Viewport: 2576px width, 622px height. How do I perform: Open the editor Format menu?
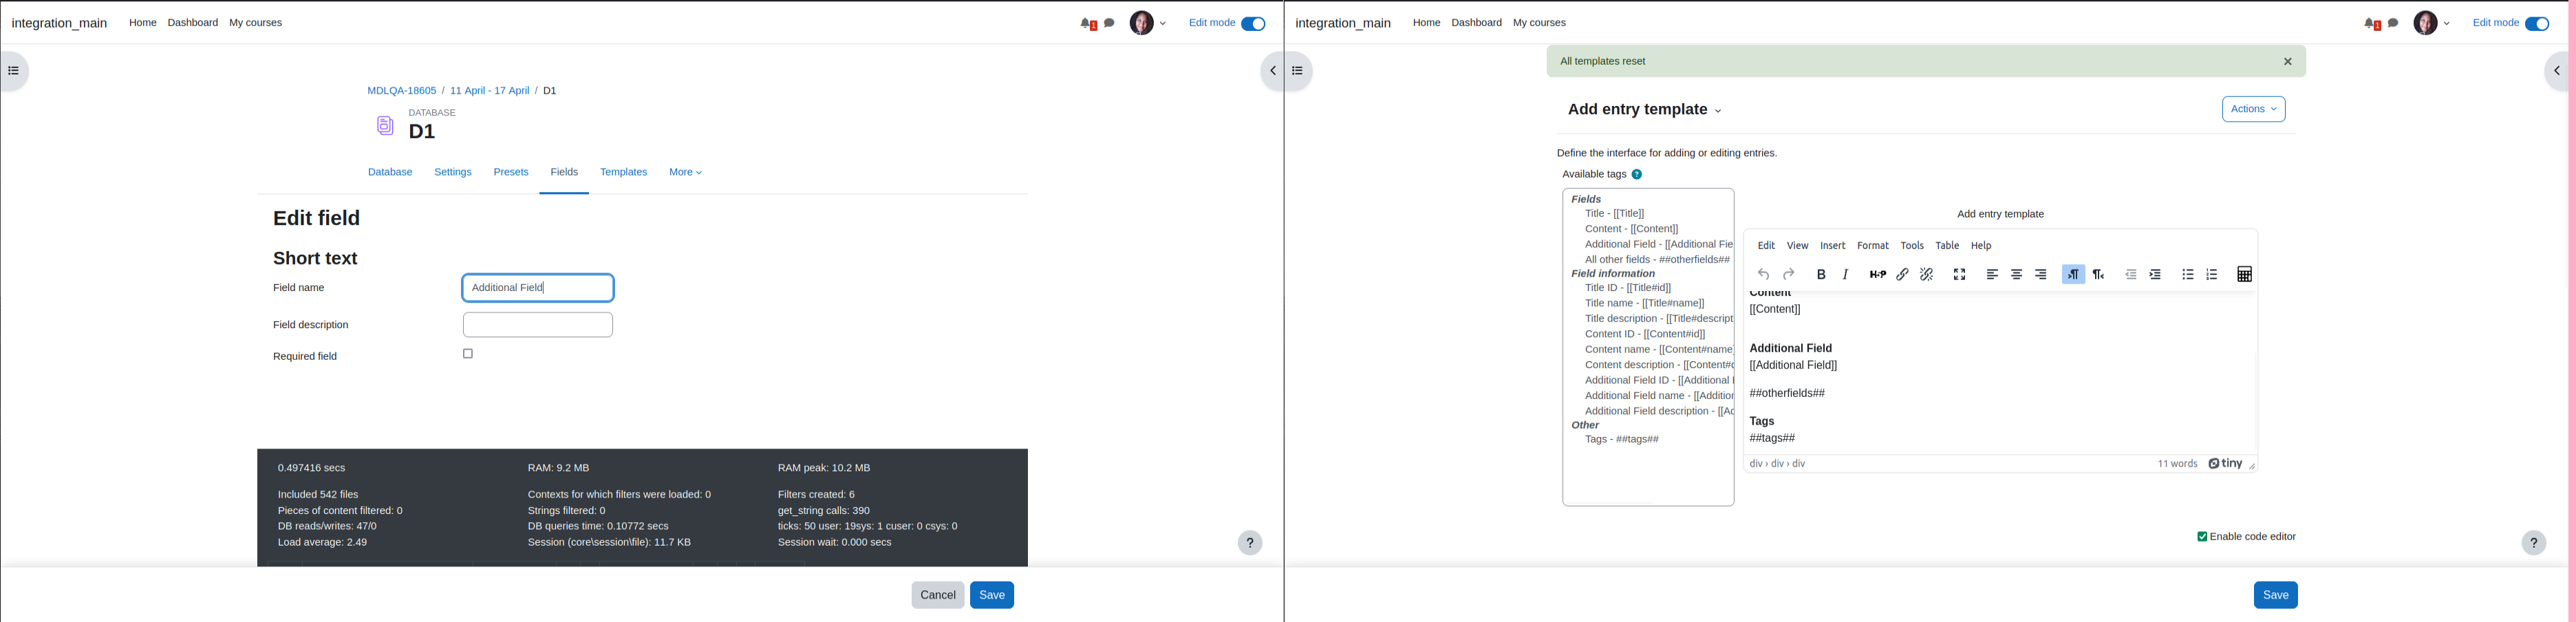1873,246
